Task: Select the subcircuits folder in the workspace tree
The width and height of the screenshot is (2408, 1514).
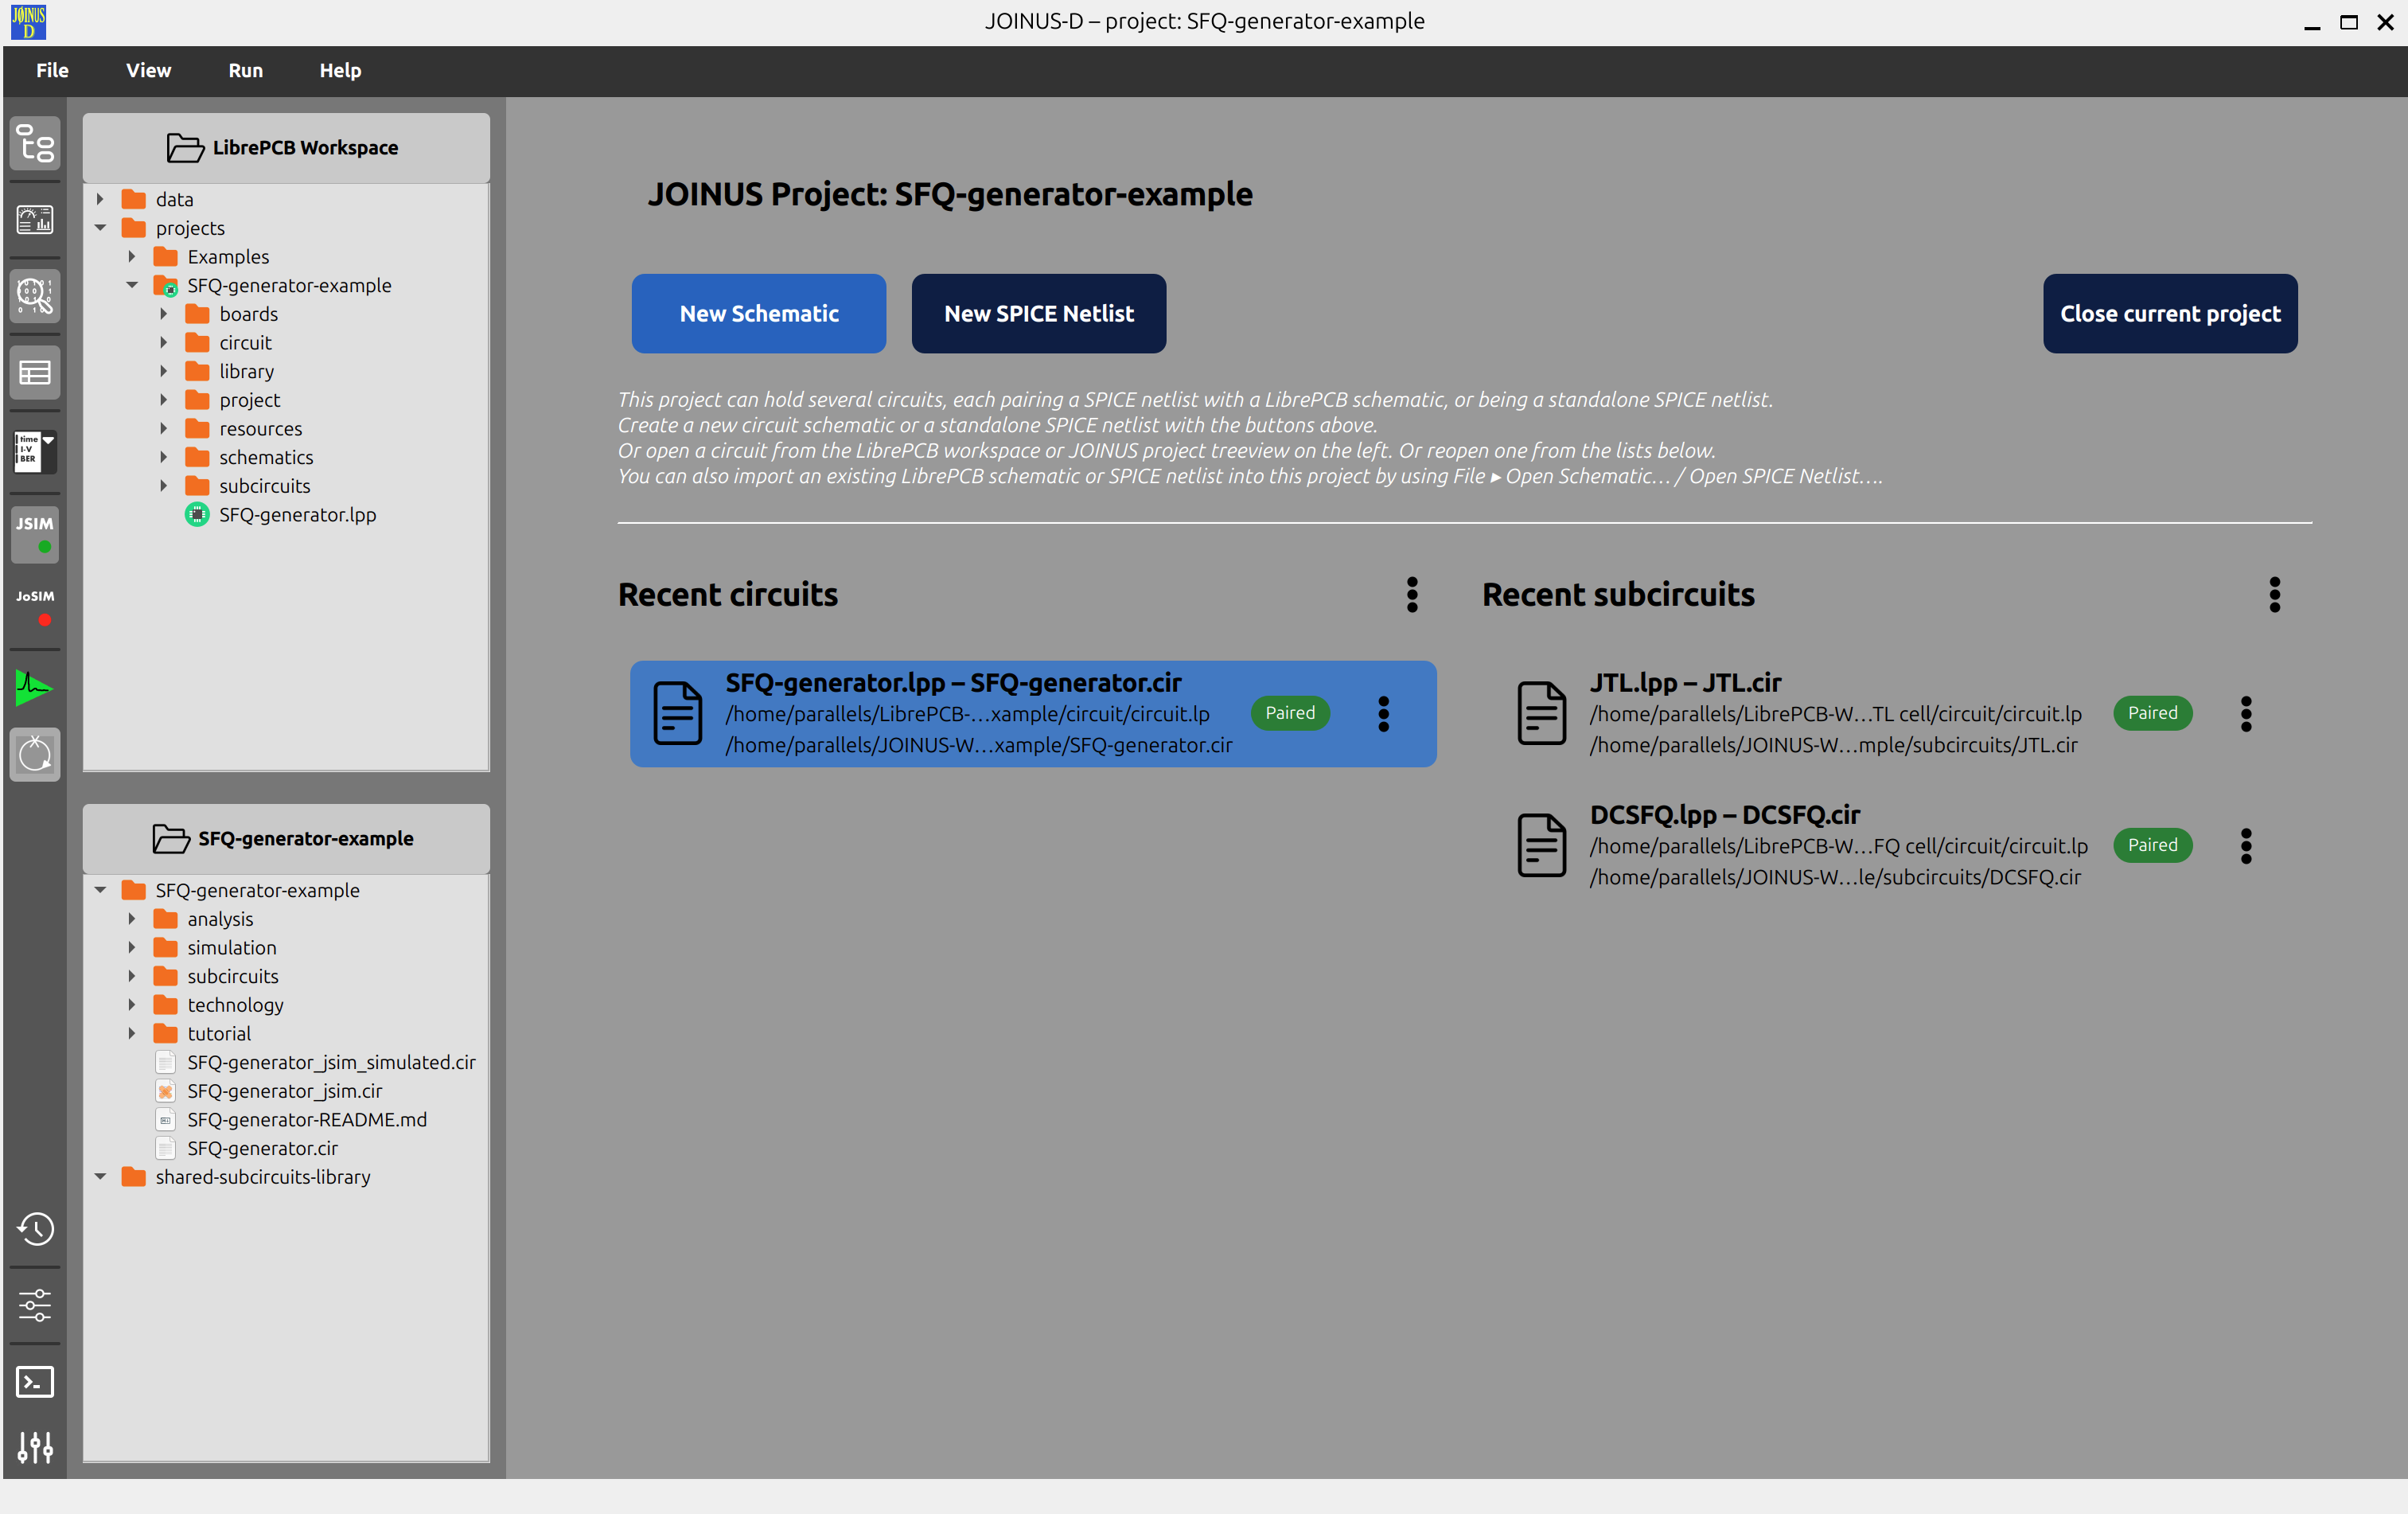Action: (264, 485)
